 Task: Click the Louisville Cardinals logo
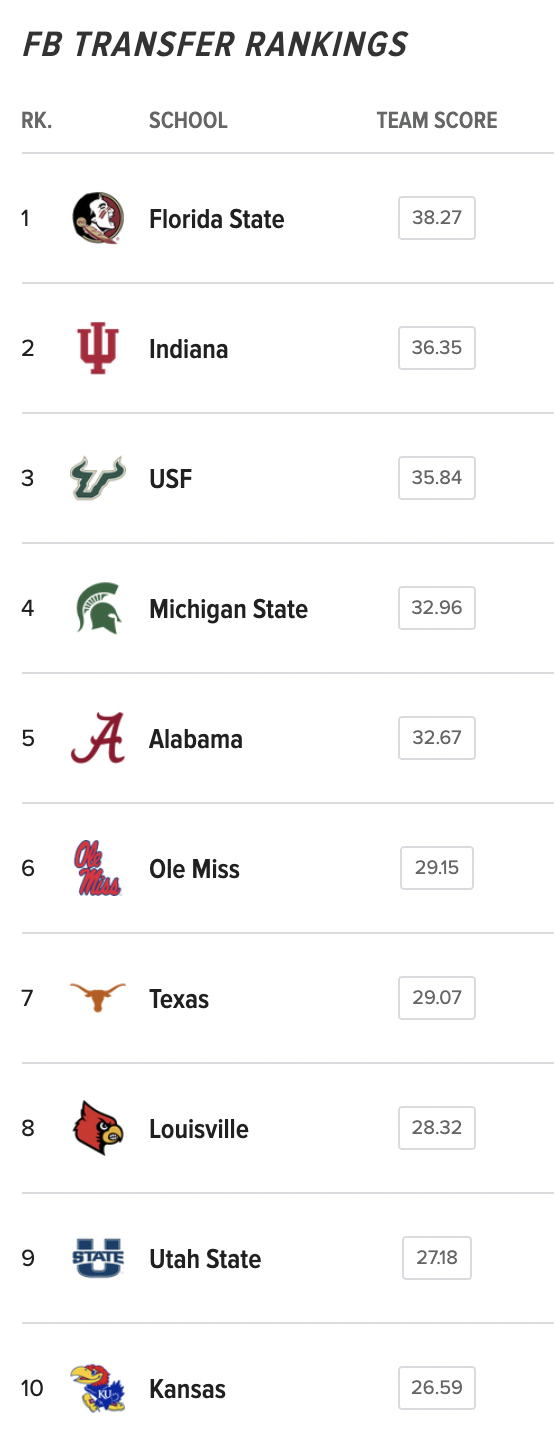click(x=98, y=1128)
